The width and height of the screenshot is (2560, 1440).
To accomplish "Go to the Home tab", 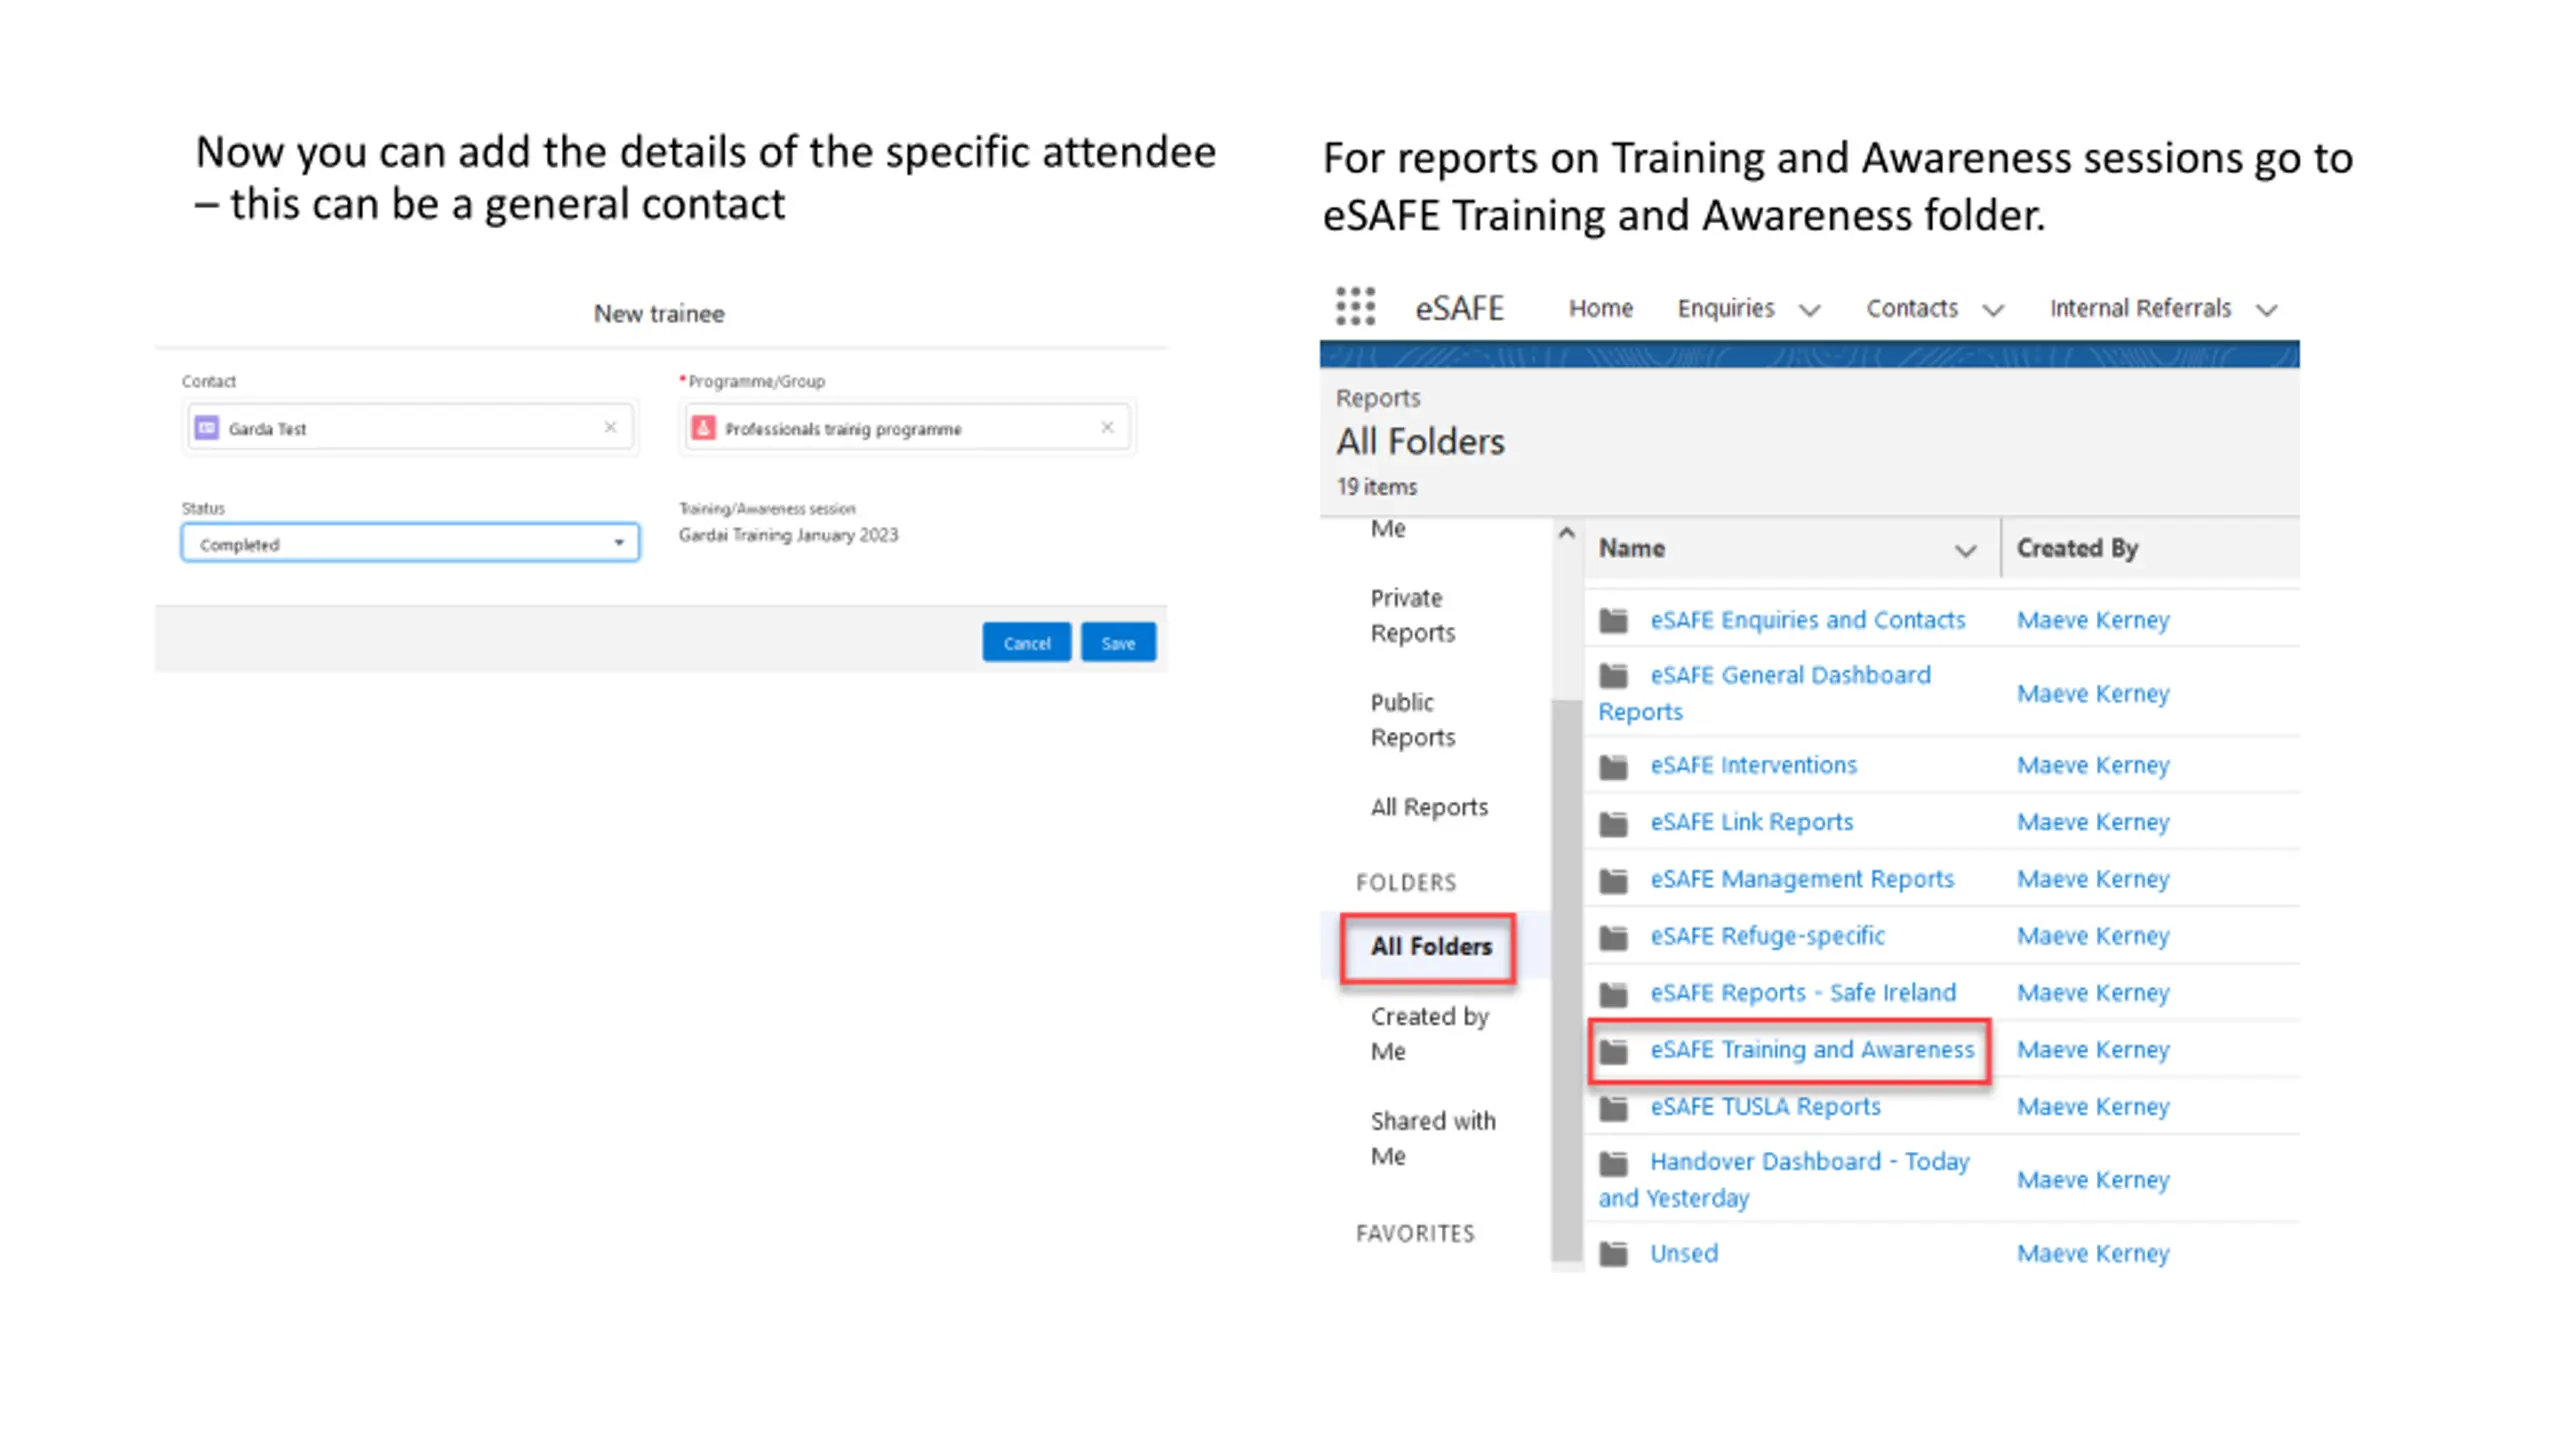I will 1600,308.
